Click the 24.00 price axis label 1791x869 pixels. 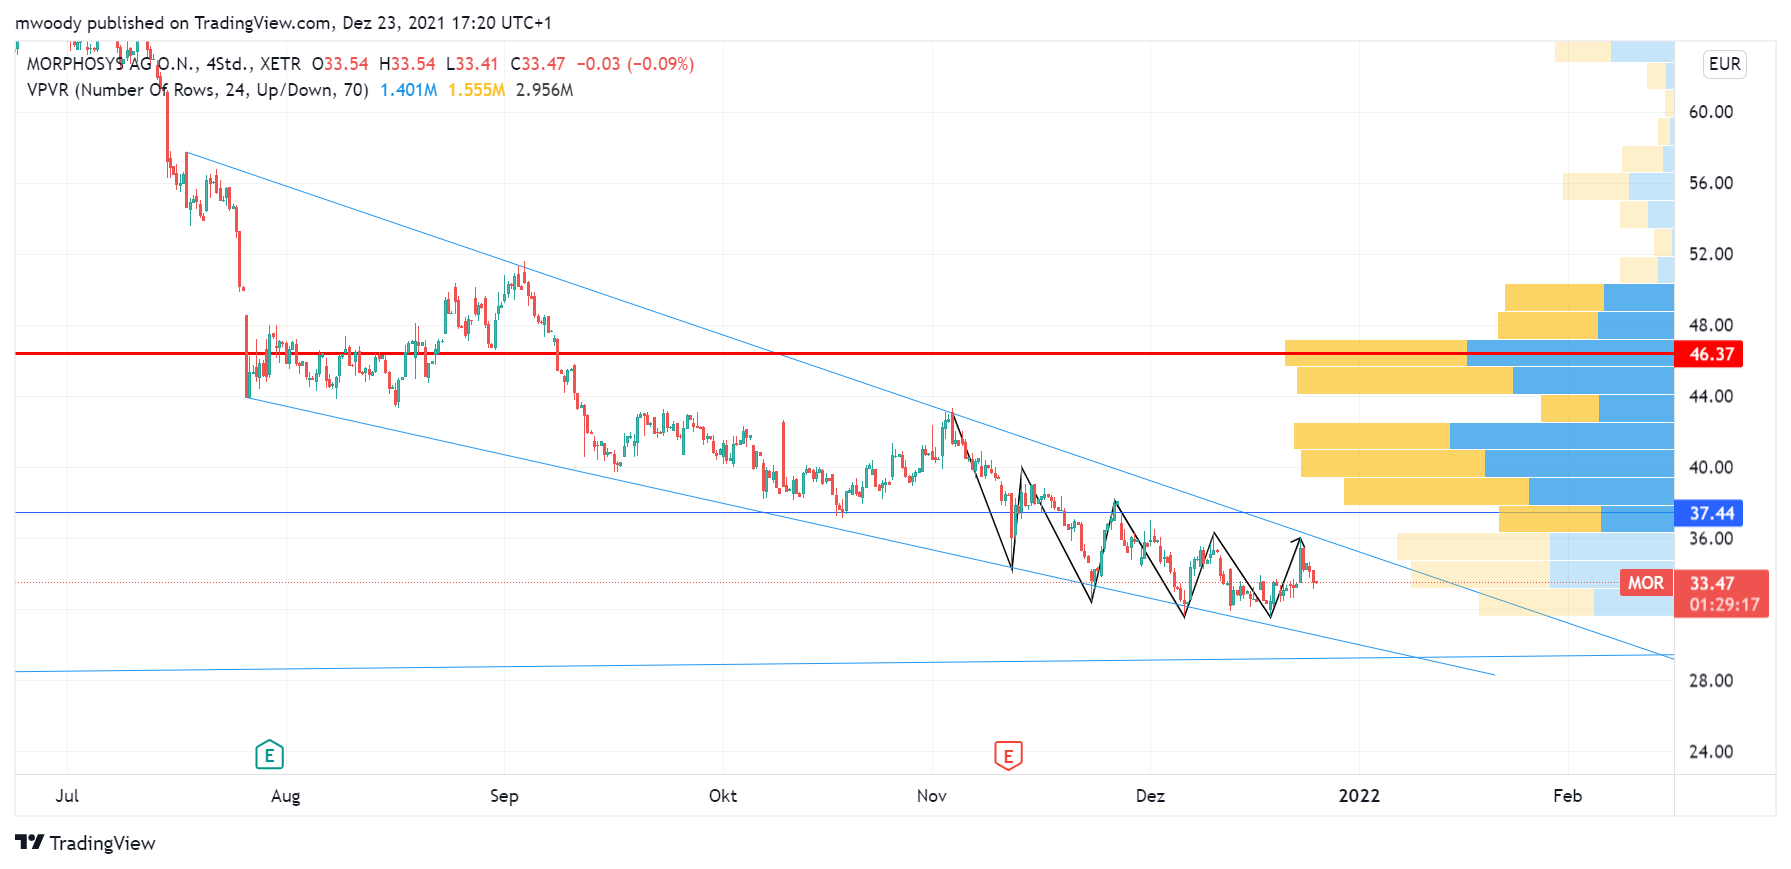click(1710, 752)
